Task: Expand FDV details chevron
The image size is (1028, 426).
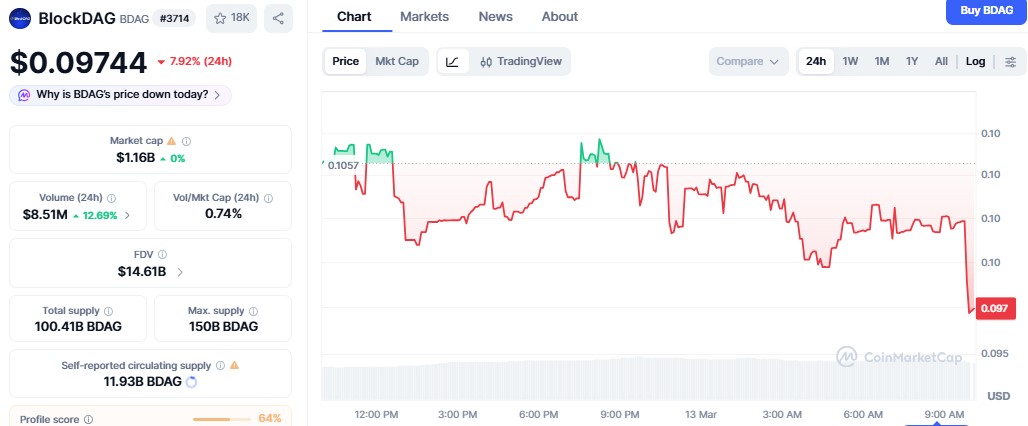Action: pos(180,272)
